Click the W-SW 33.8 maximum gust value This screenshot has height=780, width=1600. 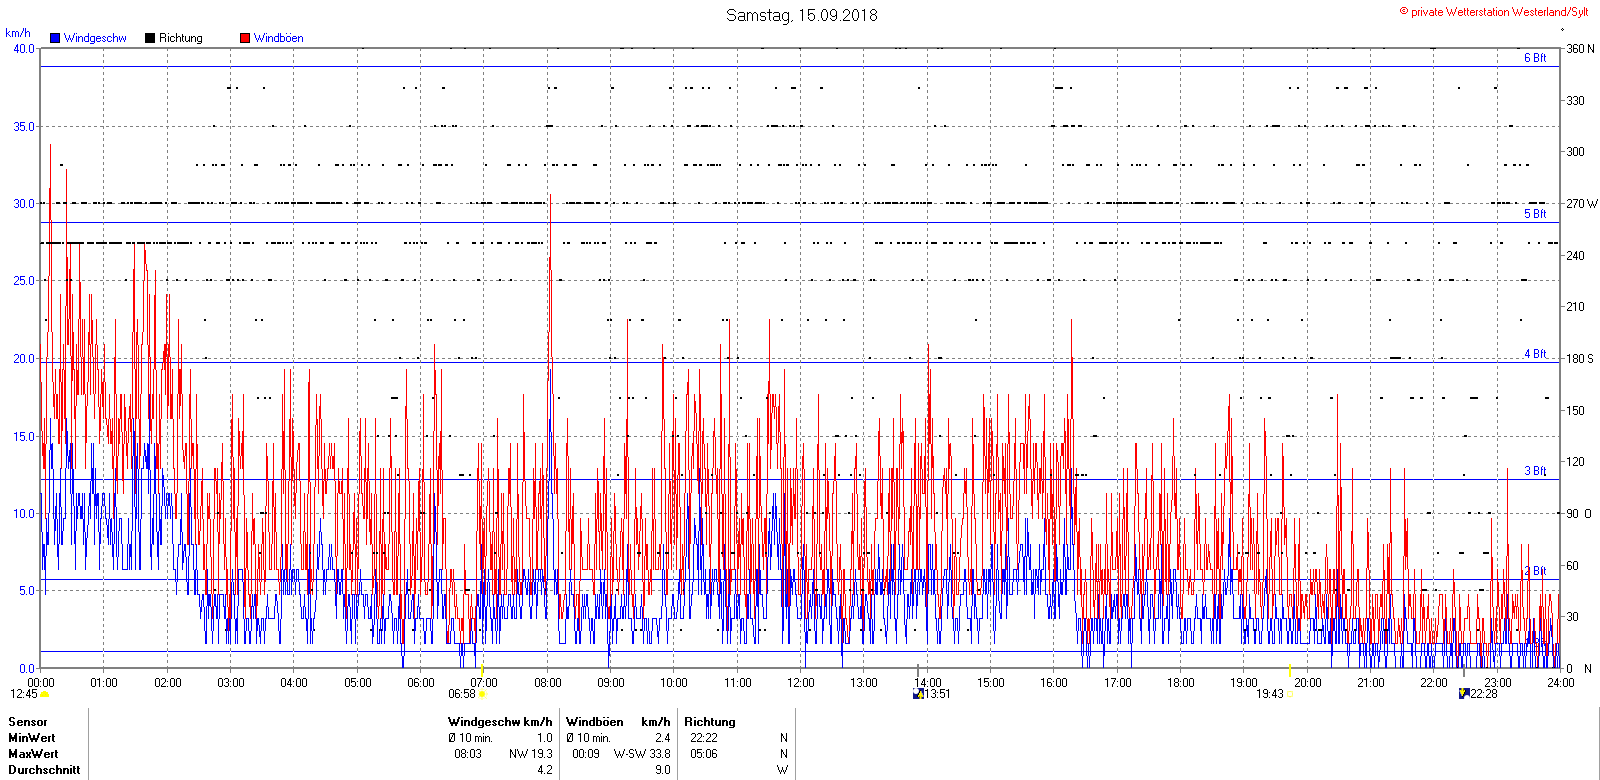click(x=642, y=754)
